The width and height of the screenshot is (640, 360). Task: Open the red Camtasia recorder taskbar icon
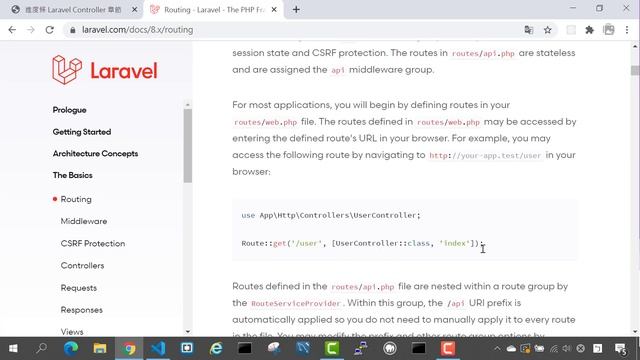coord(448,349)
